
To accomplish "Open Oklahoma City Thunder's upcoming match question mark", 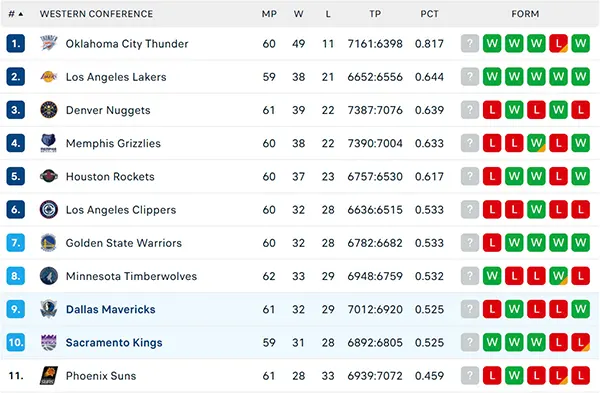I will 470,43.
